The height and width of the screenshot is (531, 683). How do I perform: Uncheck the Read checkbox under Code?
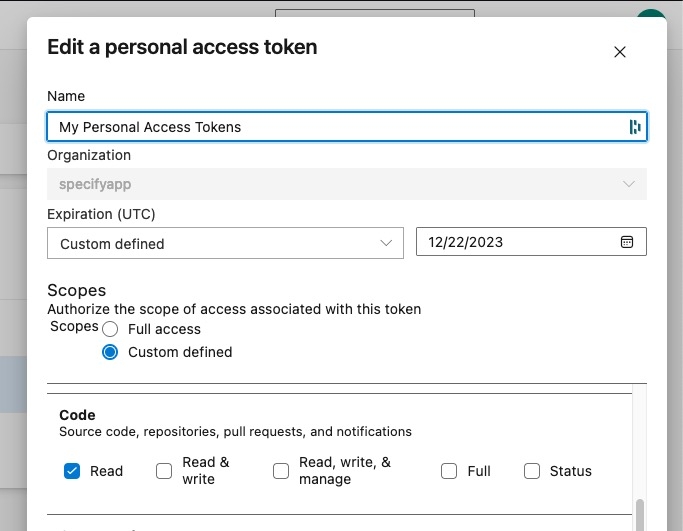pos(72,471)
